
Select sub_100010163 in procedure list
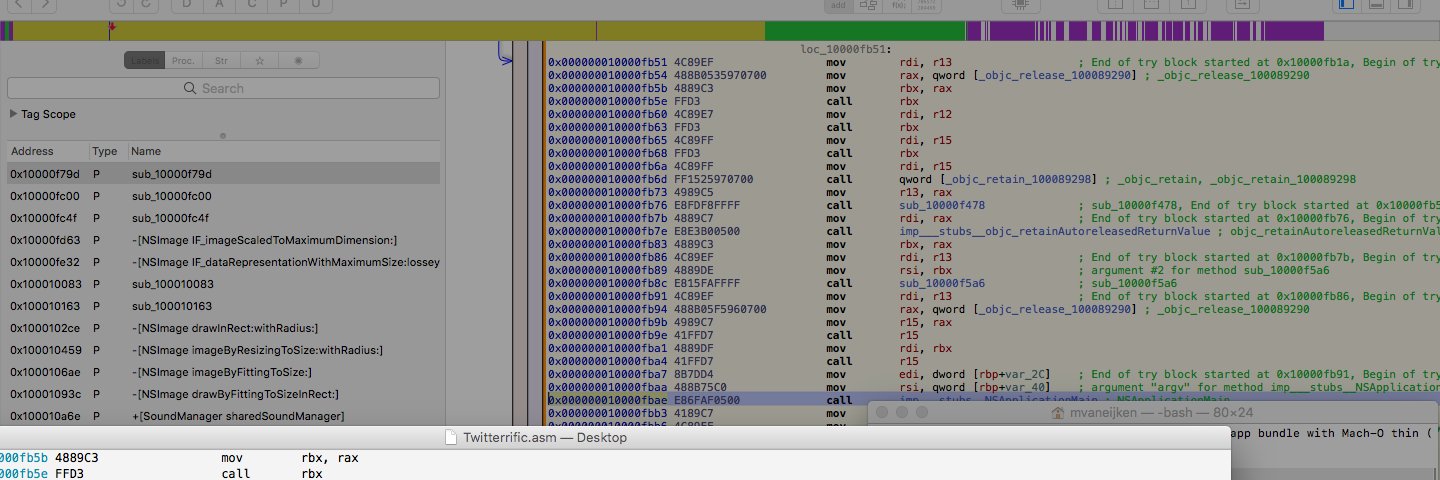(223, 306)
